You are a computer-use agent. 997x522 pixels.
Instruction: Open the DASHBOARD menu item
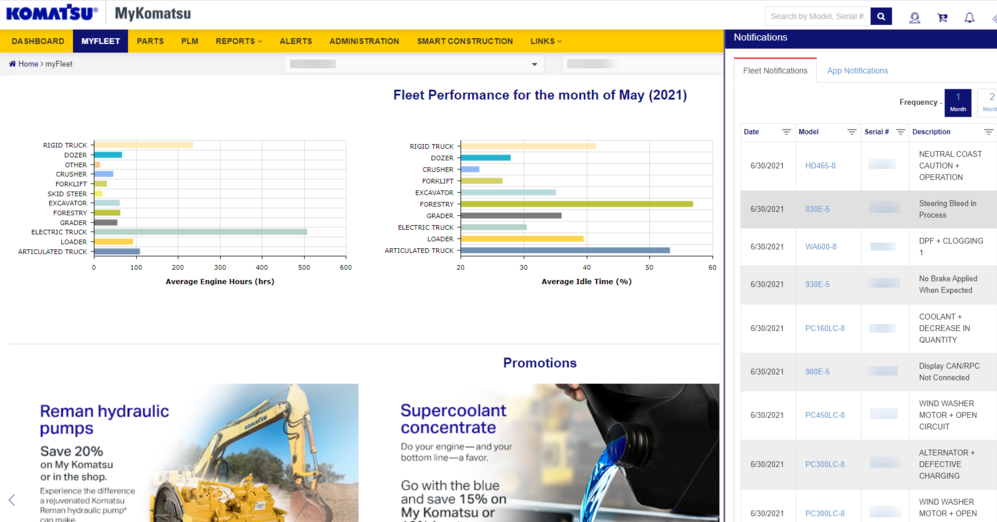38,41
